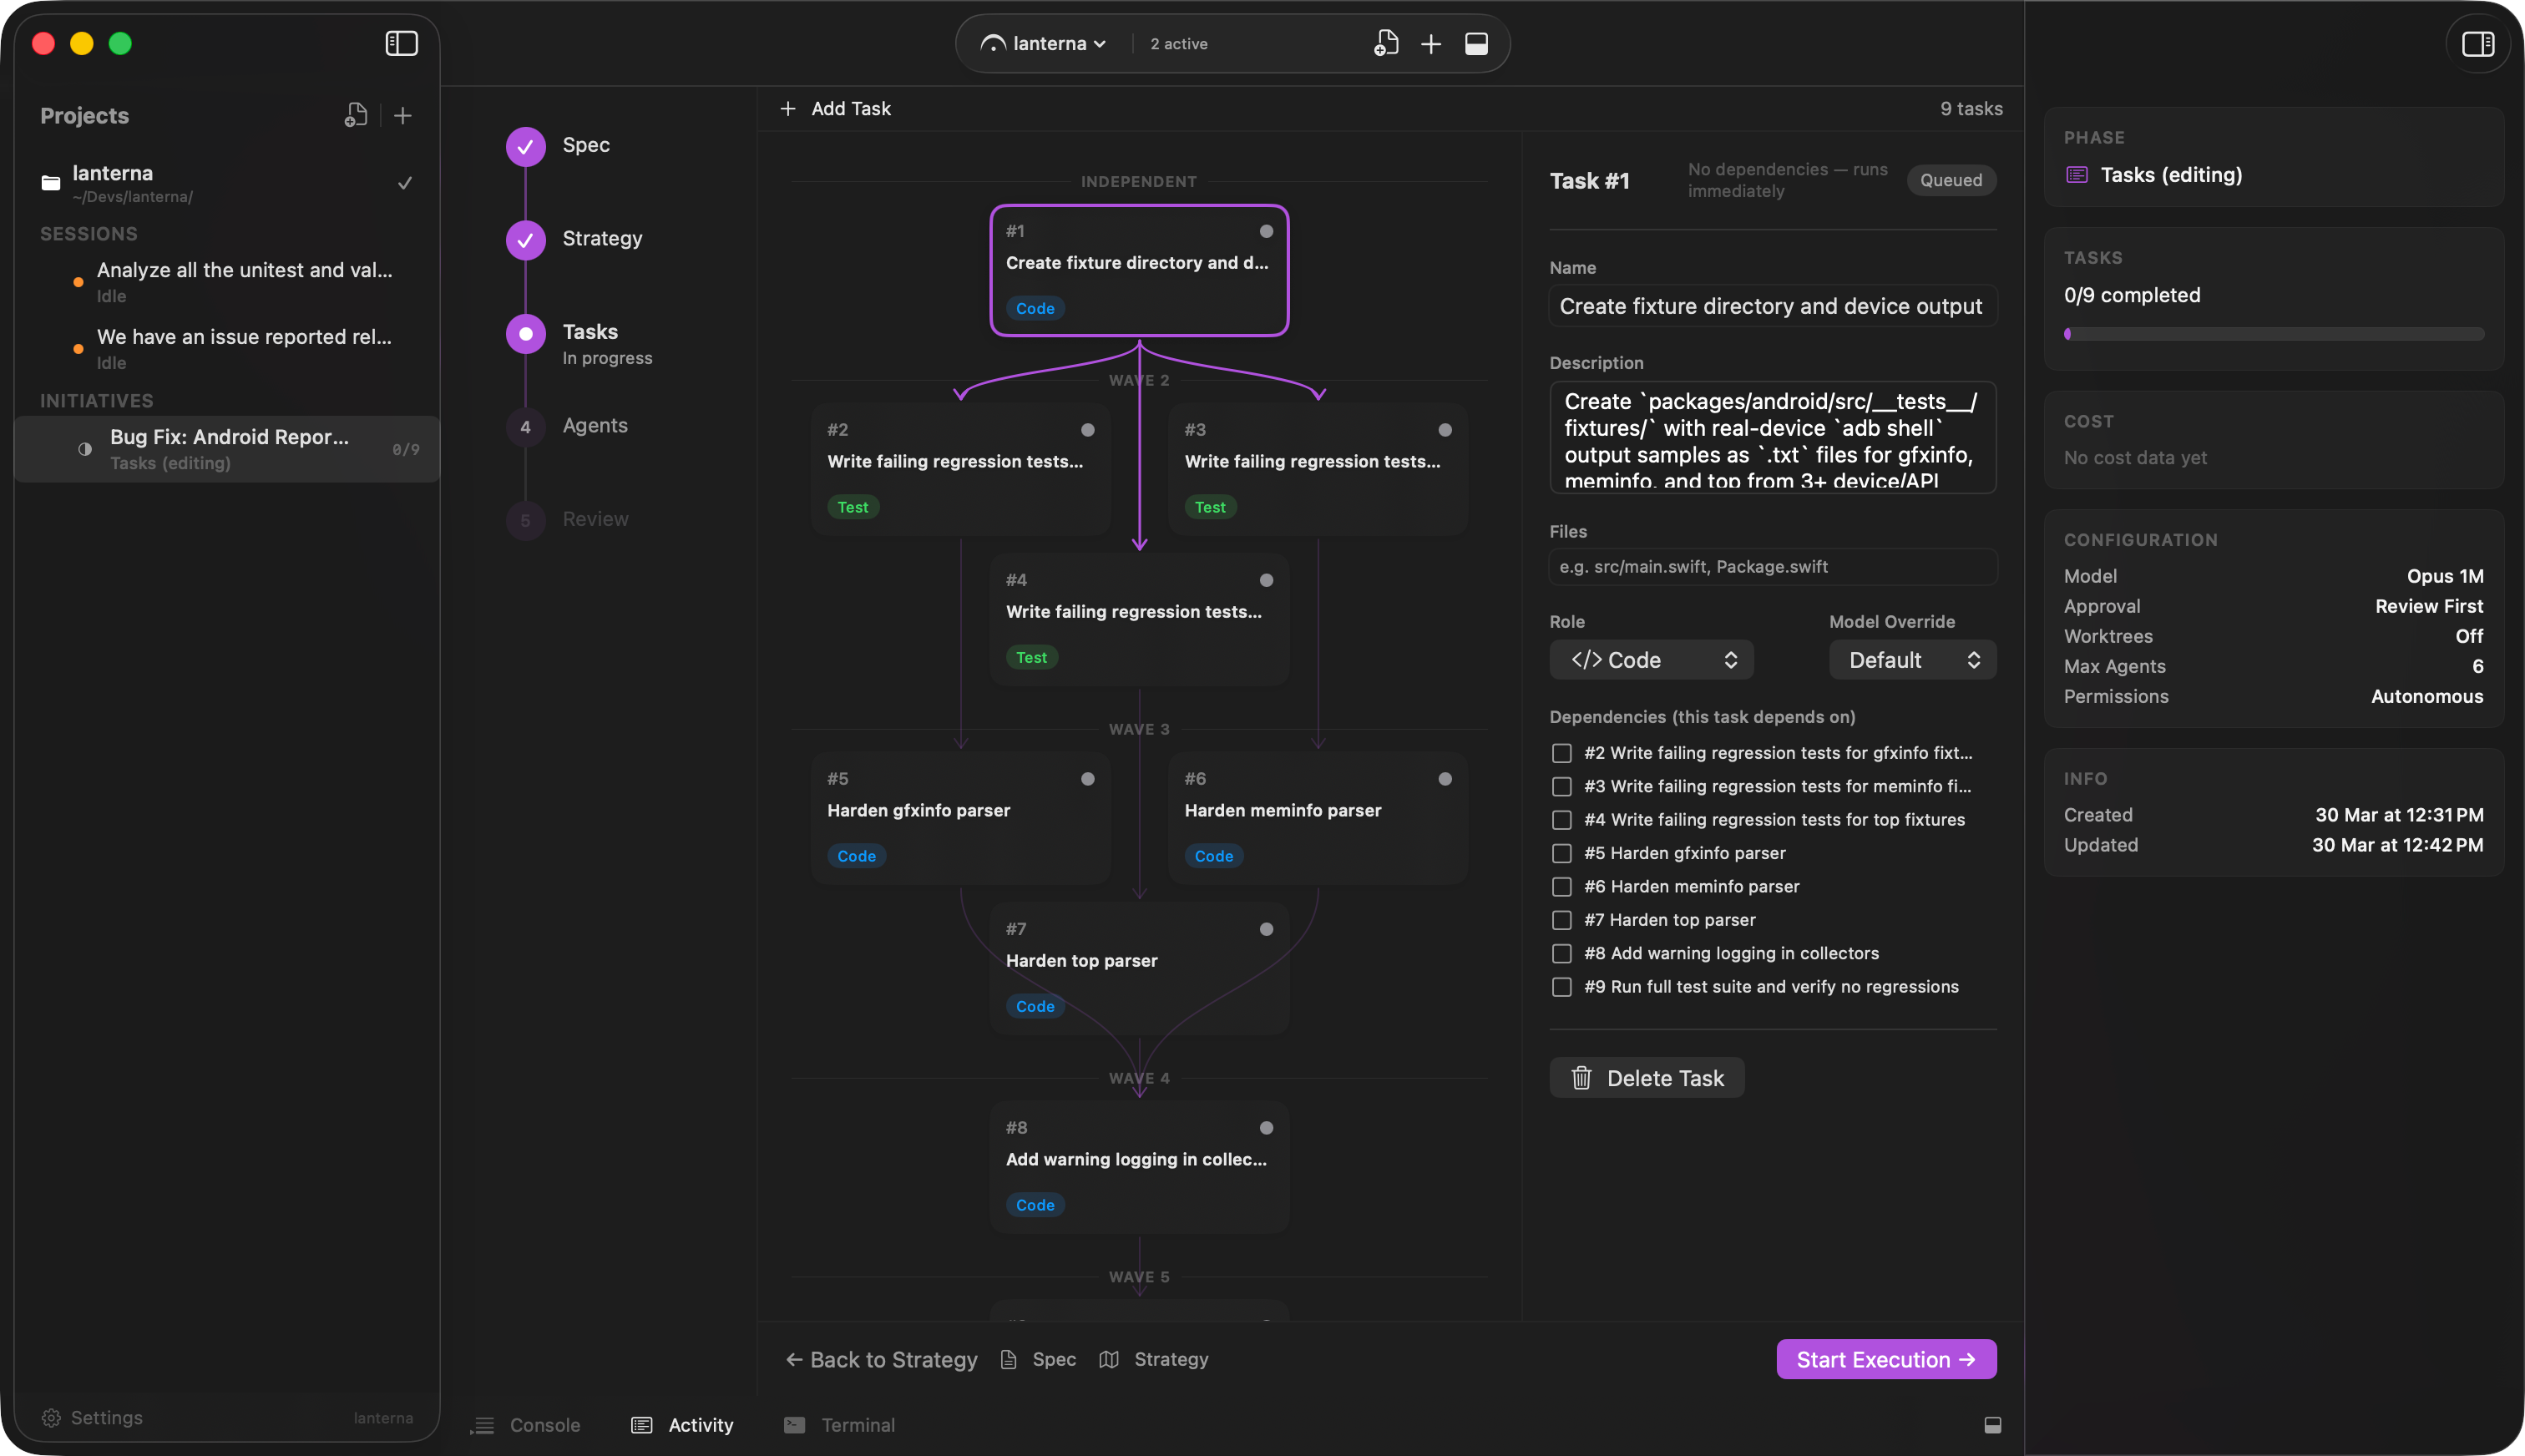Image resolution: width=2525 pixels, height=1456 pixels.
Task: Click the Activity panel icon
Action: (642, 1425)
